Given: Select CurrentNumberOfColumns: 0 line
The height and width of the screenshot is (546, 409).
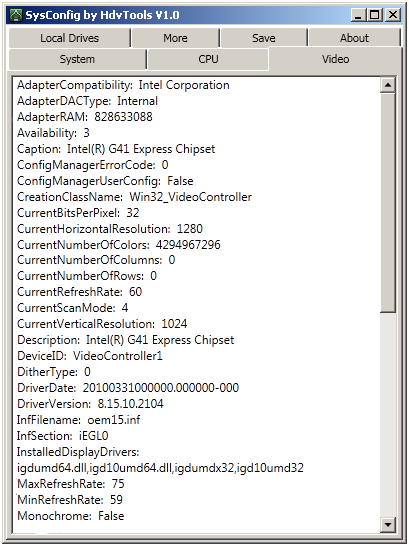Looking at the screenshot, I should [96, 260].
